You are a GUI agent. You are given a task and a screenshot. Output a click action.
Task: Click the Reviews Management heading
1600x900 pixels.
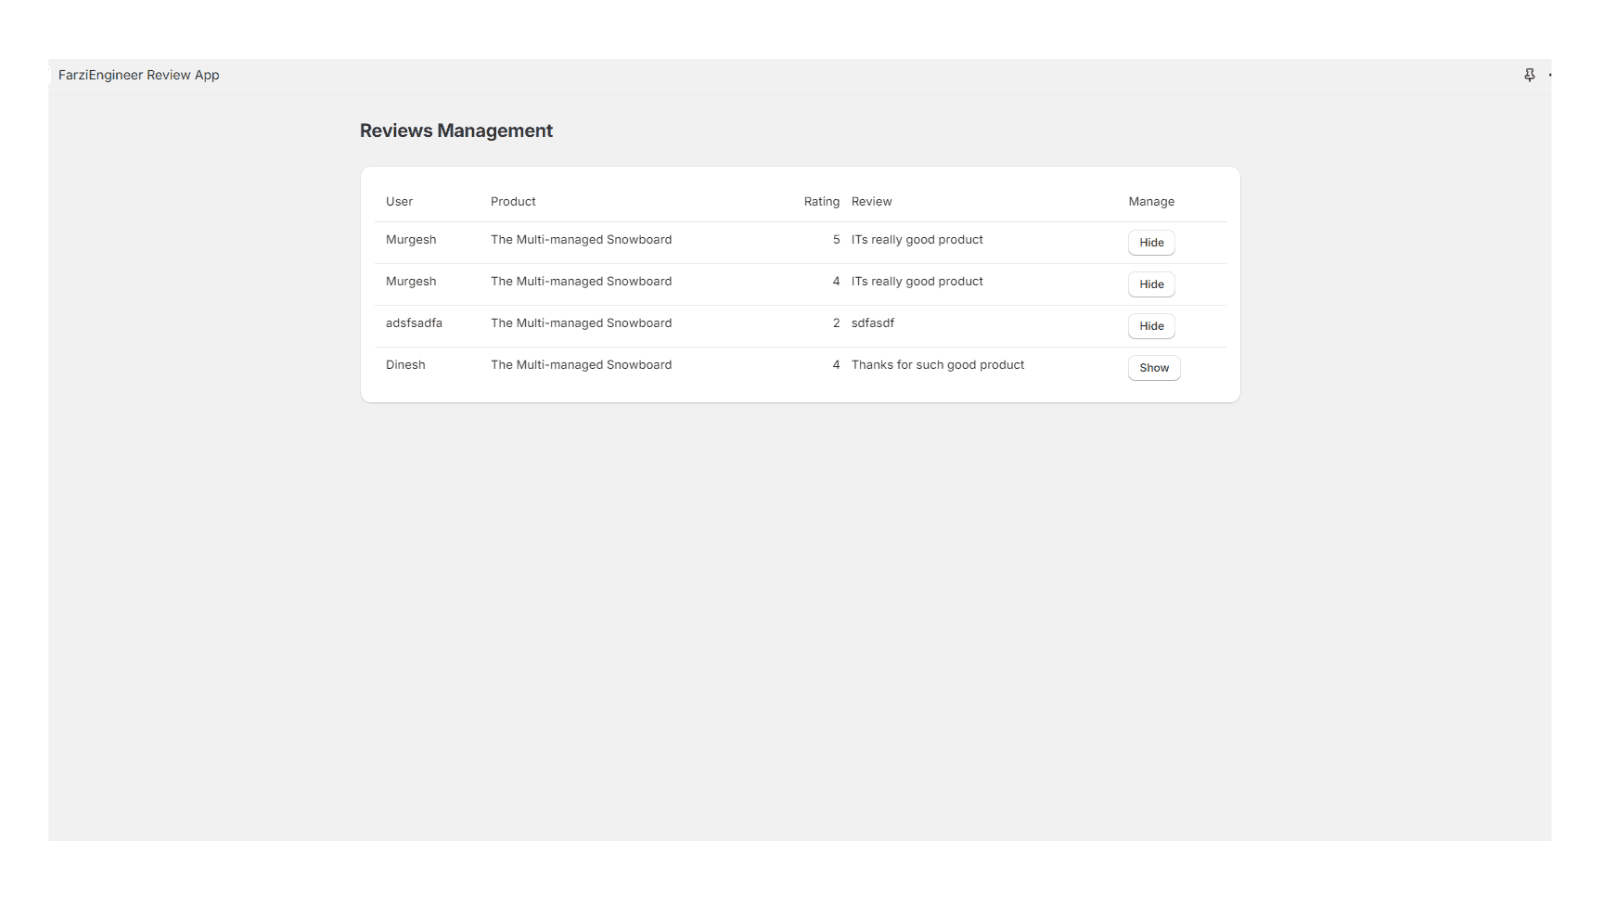[x=456, y=131]
